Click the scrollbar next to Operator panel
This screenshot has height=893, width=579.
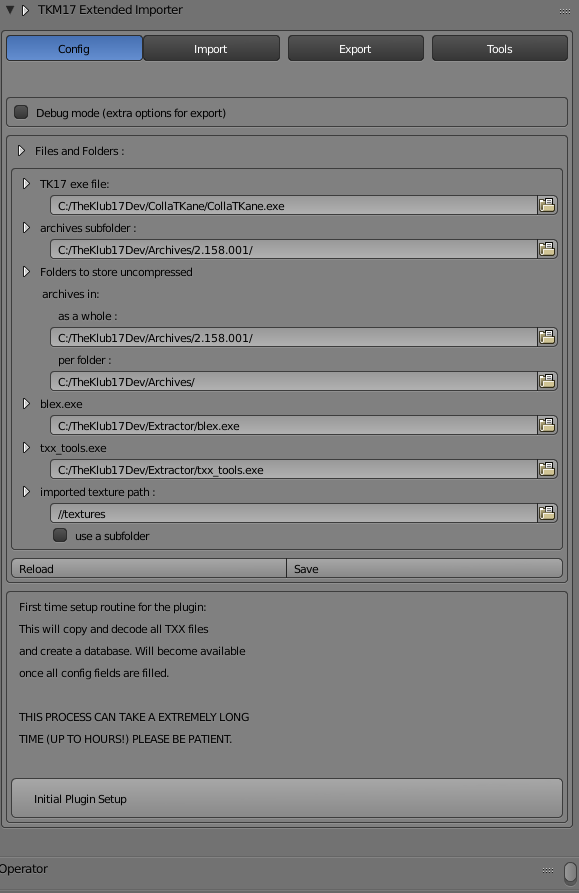click(570, 871)
